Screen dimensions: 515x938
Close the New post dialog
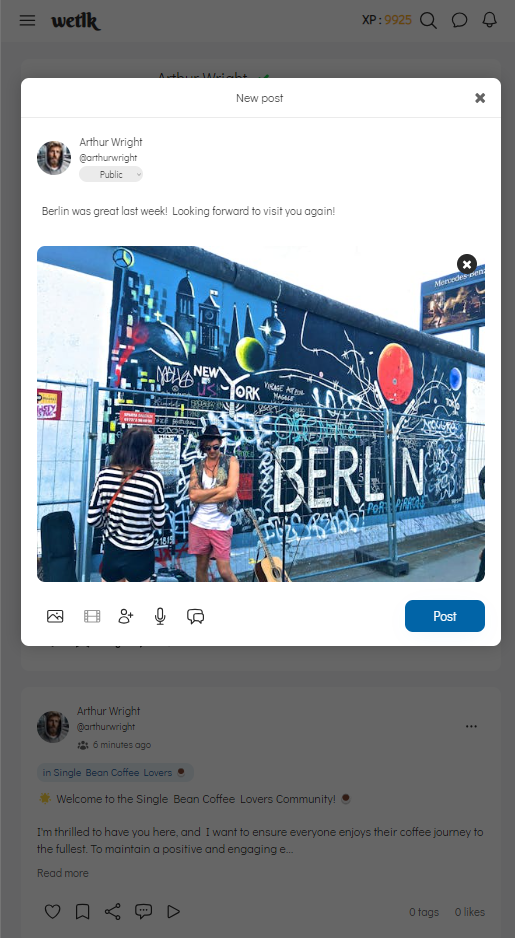[x=480, y=98]
